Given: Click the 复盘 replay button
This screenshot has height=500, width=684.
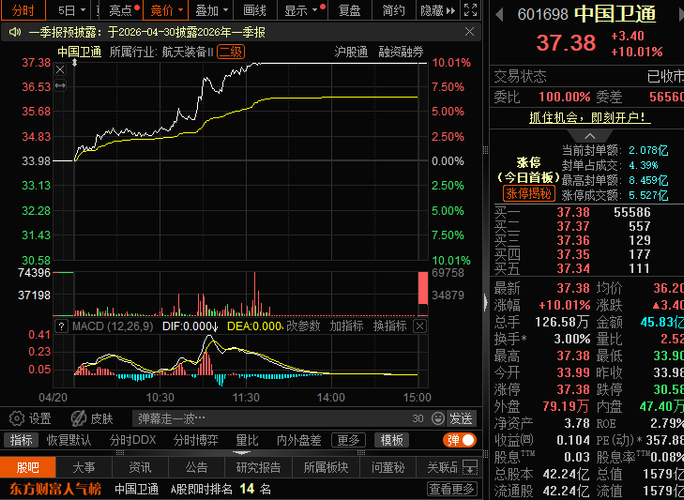Looking at the screenshot, I should [x=350, y=10].
